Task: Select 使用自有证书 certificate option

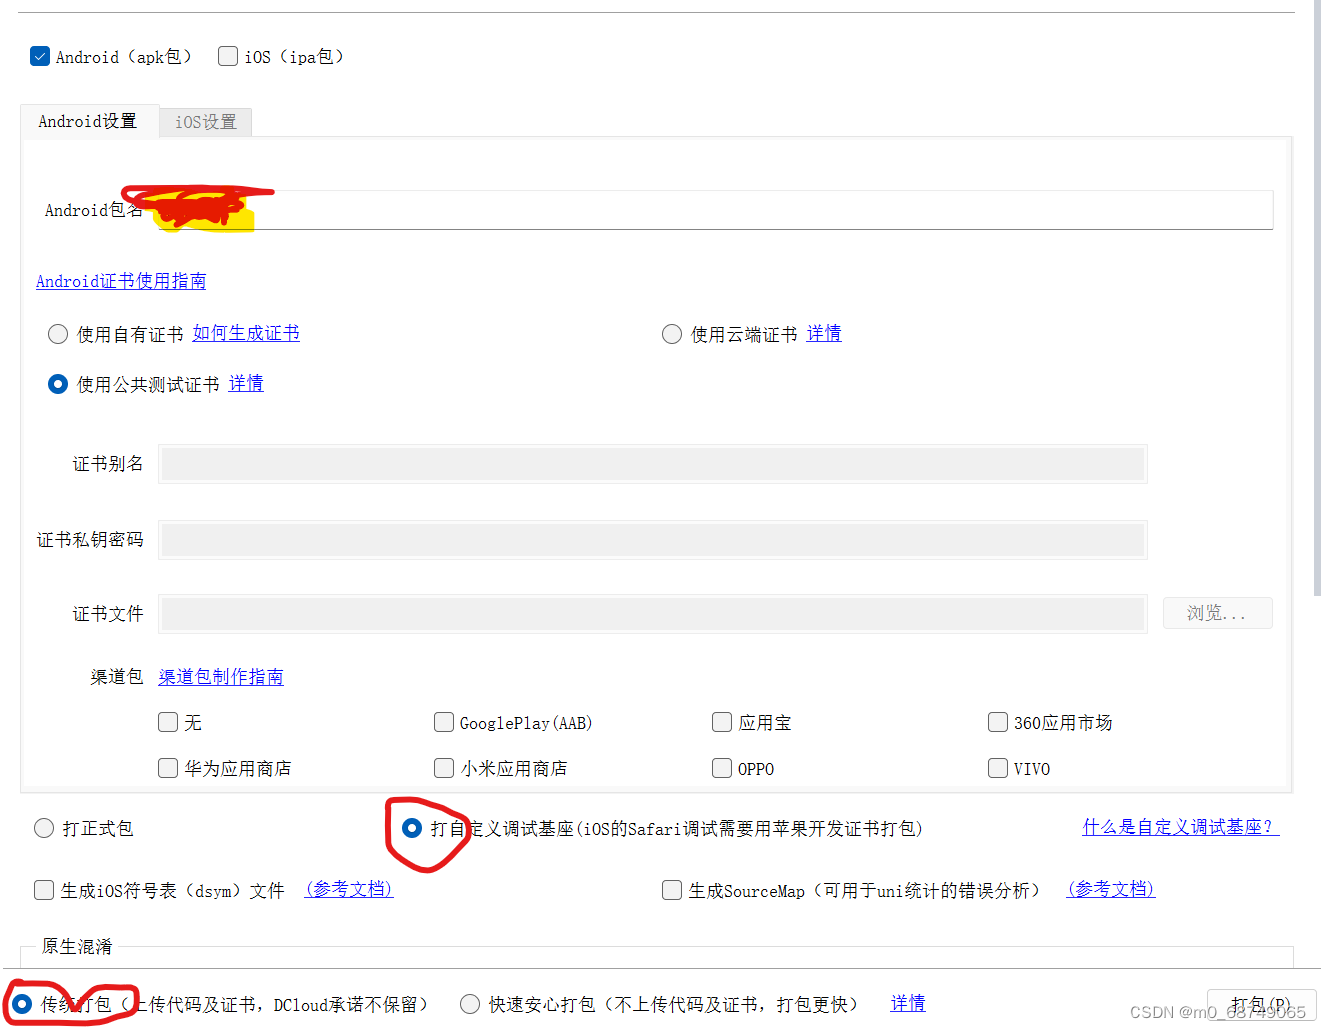Action: tap(57, 333)
